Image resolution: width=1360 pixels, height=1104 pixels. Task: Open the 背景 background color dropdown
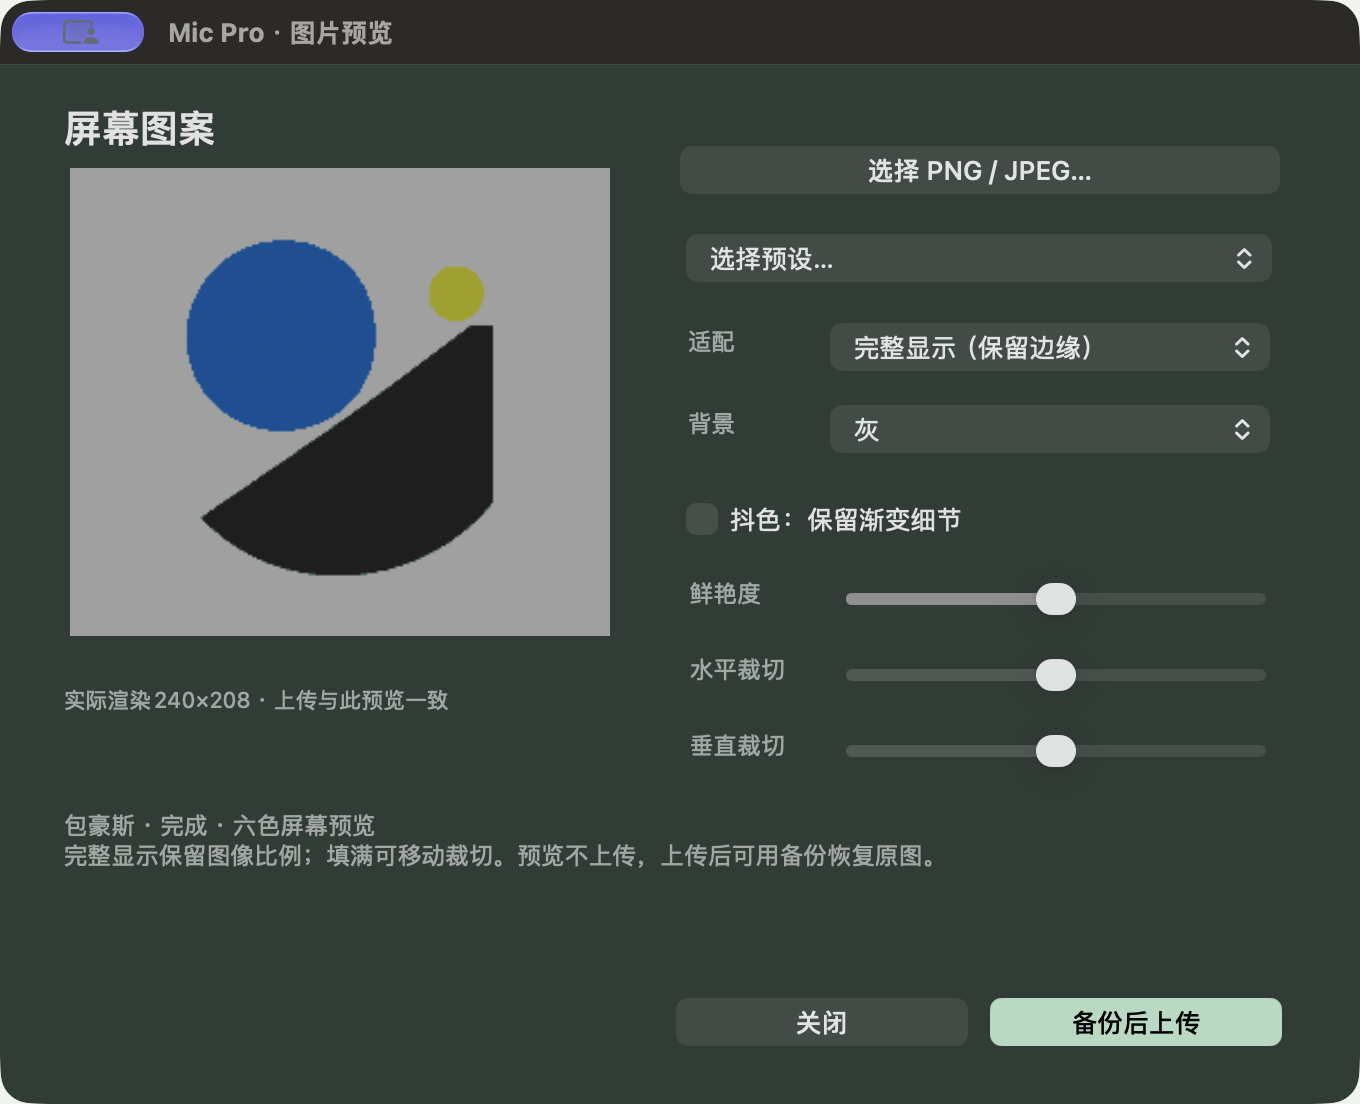tap(1050, 429)
